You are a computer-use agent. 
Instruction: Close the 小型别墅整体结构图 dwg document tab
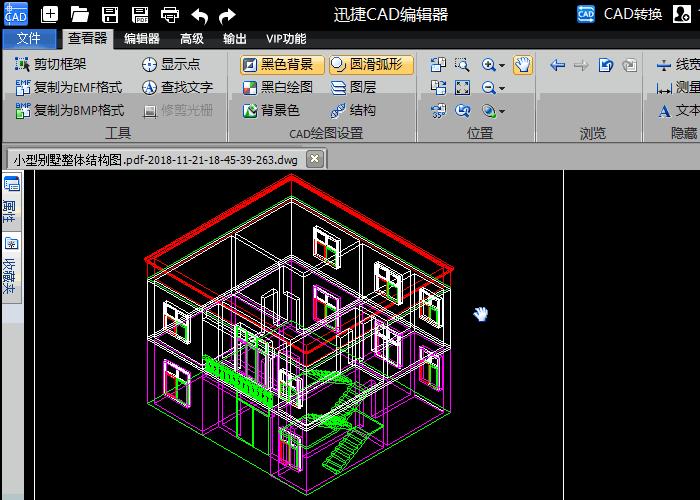pyautogui.click(x=314, y=158)
